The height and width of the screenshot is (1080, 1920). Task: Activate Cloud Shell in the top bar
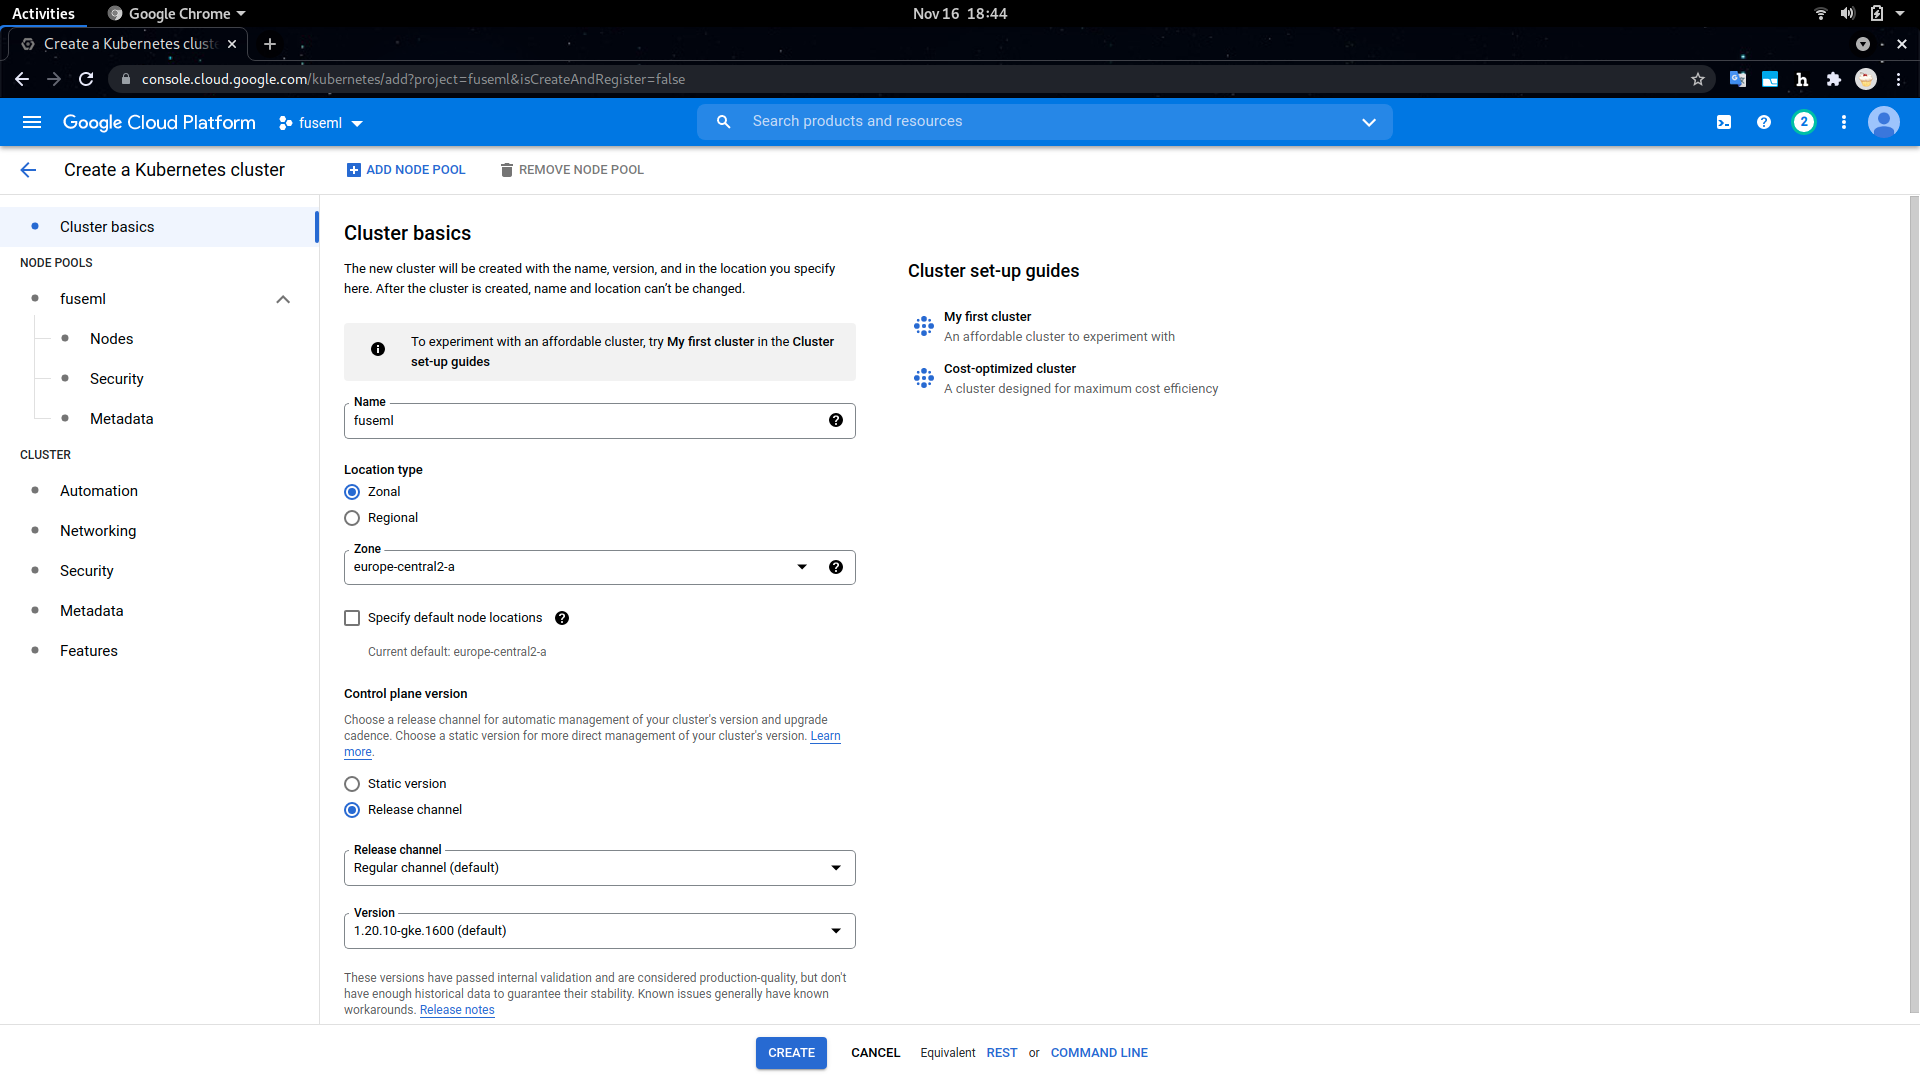(x=1723, y=121)
